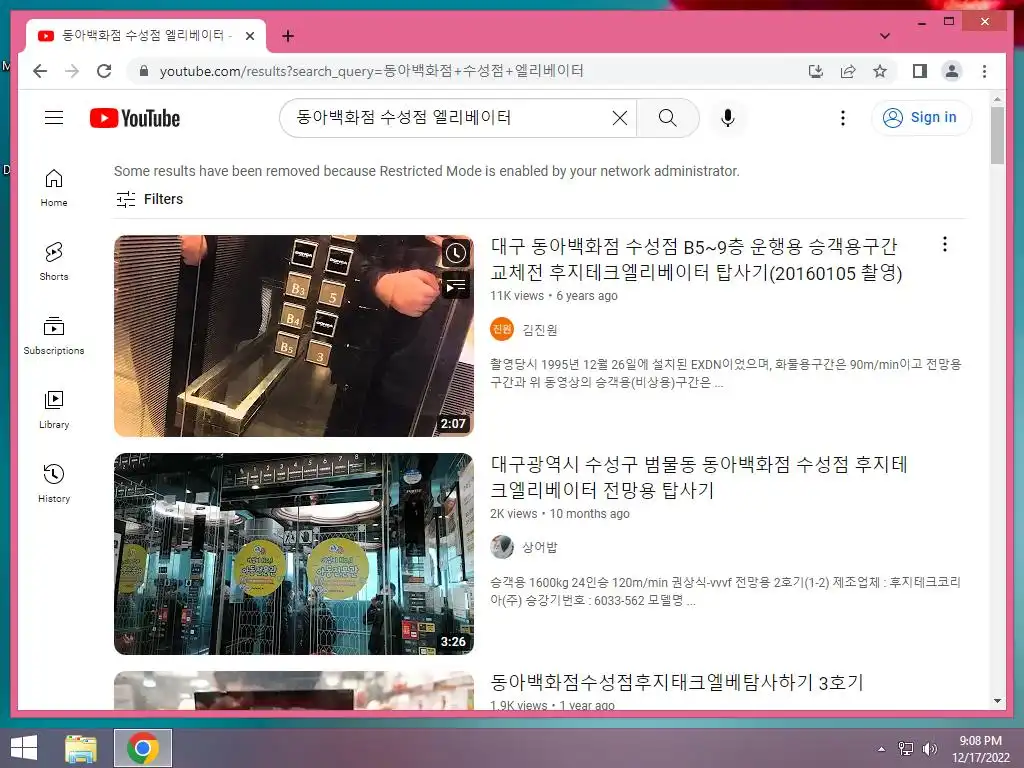Open video 대구 동아백화점 수성점 B5~9층 title
The height and width of the screenshot is (768, 1024).
(696, 259)
